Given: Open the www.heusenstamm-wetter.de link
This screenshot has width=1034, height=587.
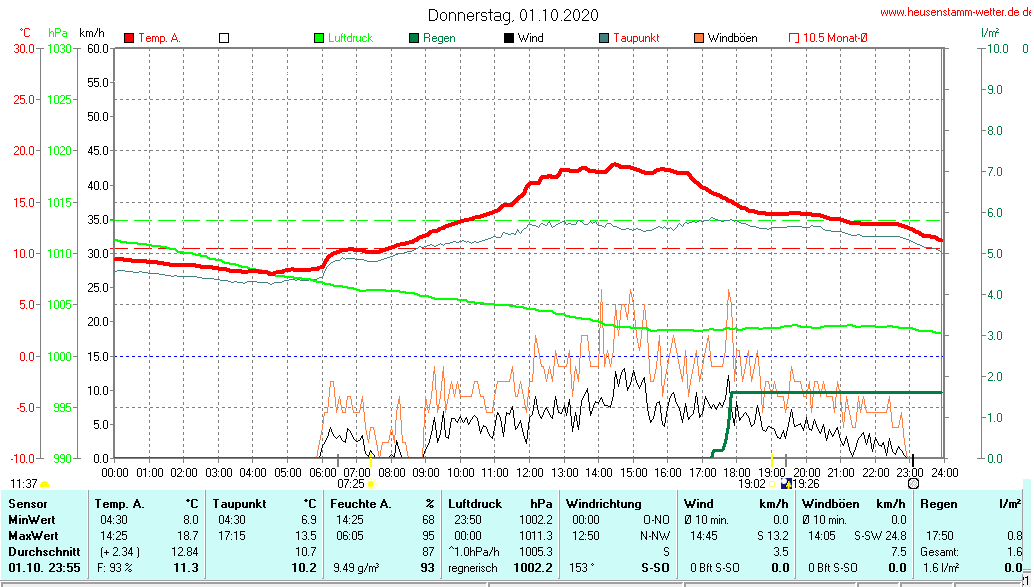Looking at the screenshot, I should click(955, 12).
